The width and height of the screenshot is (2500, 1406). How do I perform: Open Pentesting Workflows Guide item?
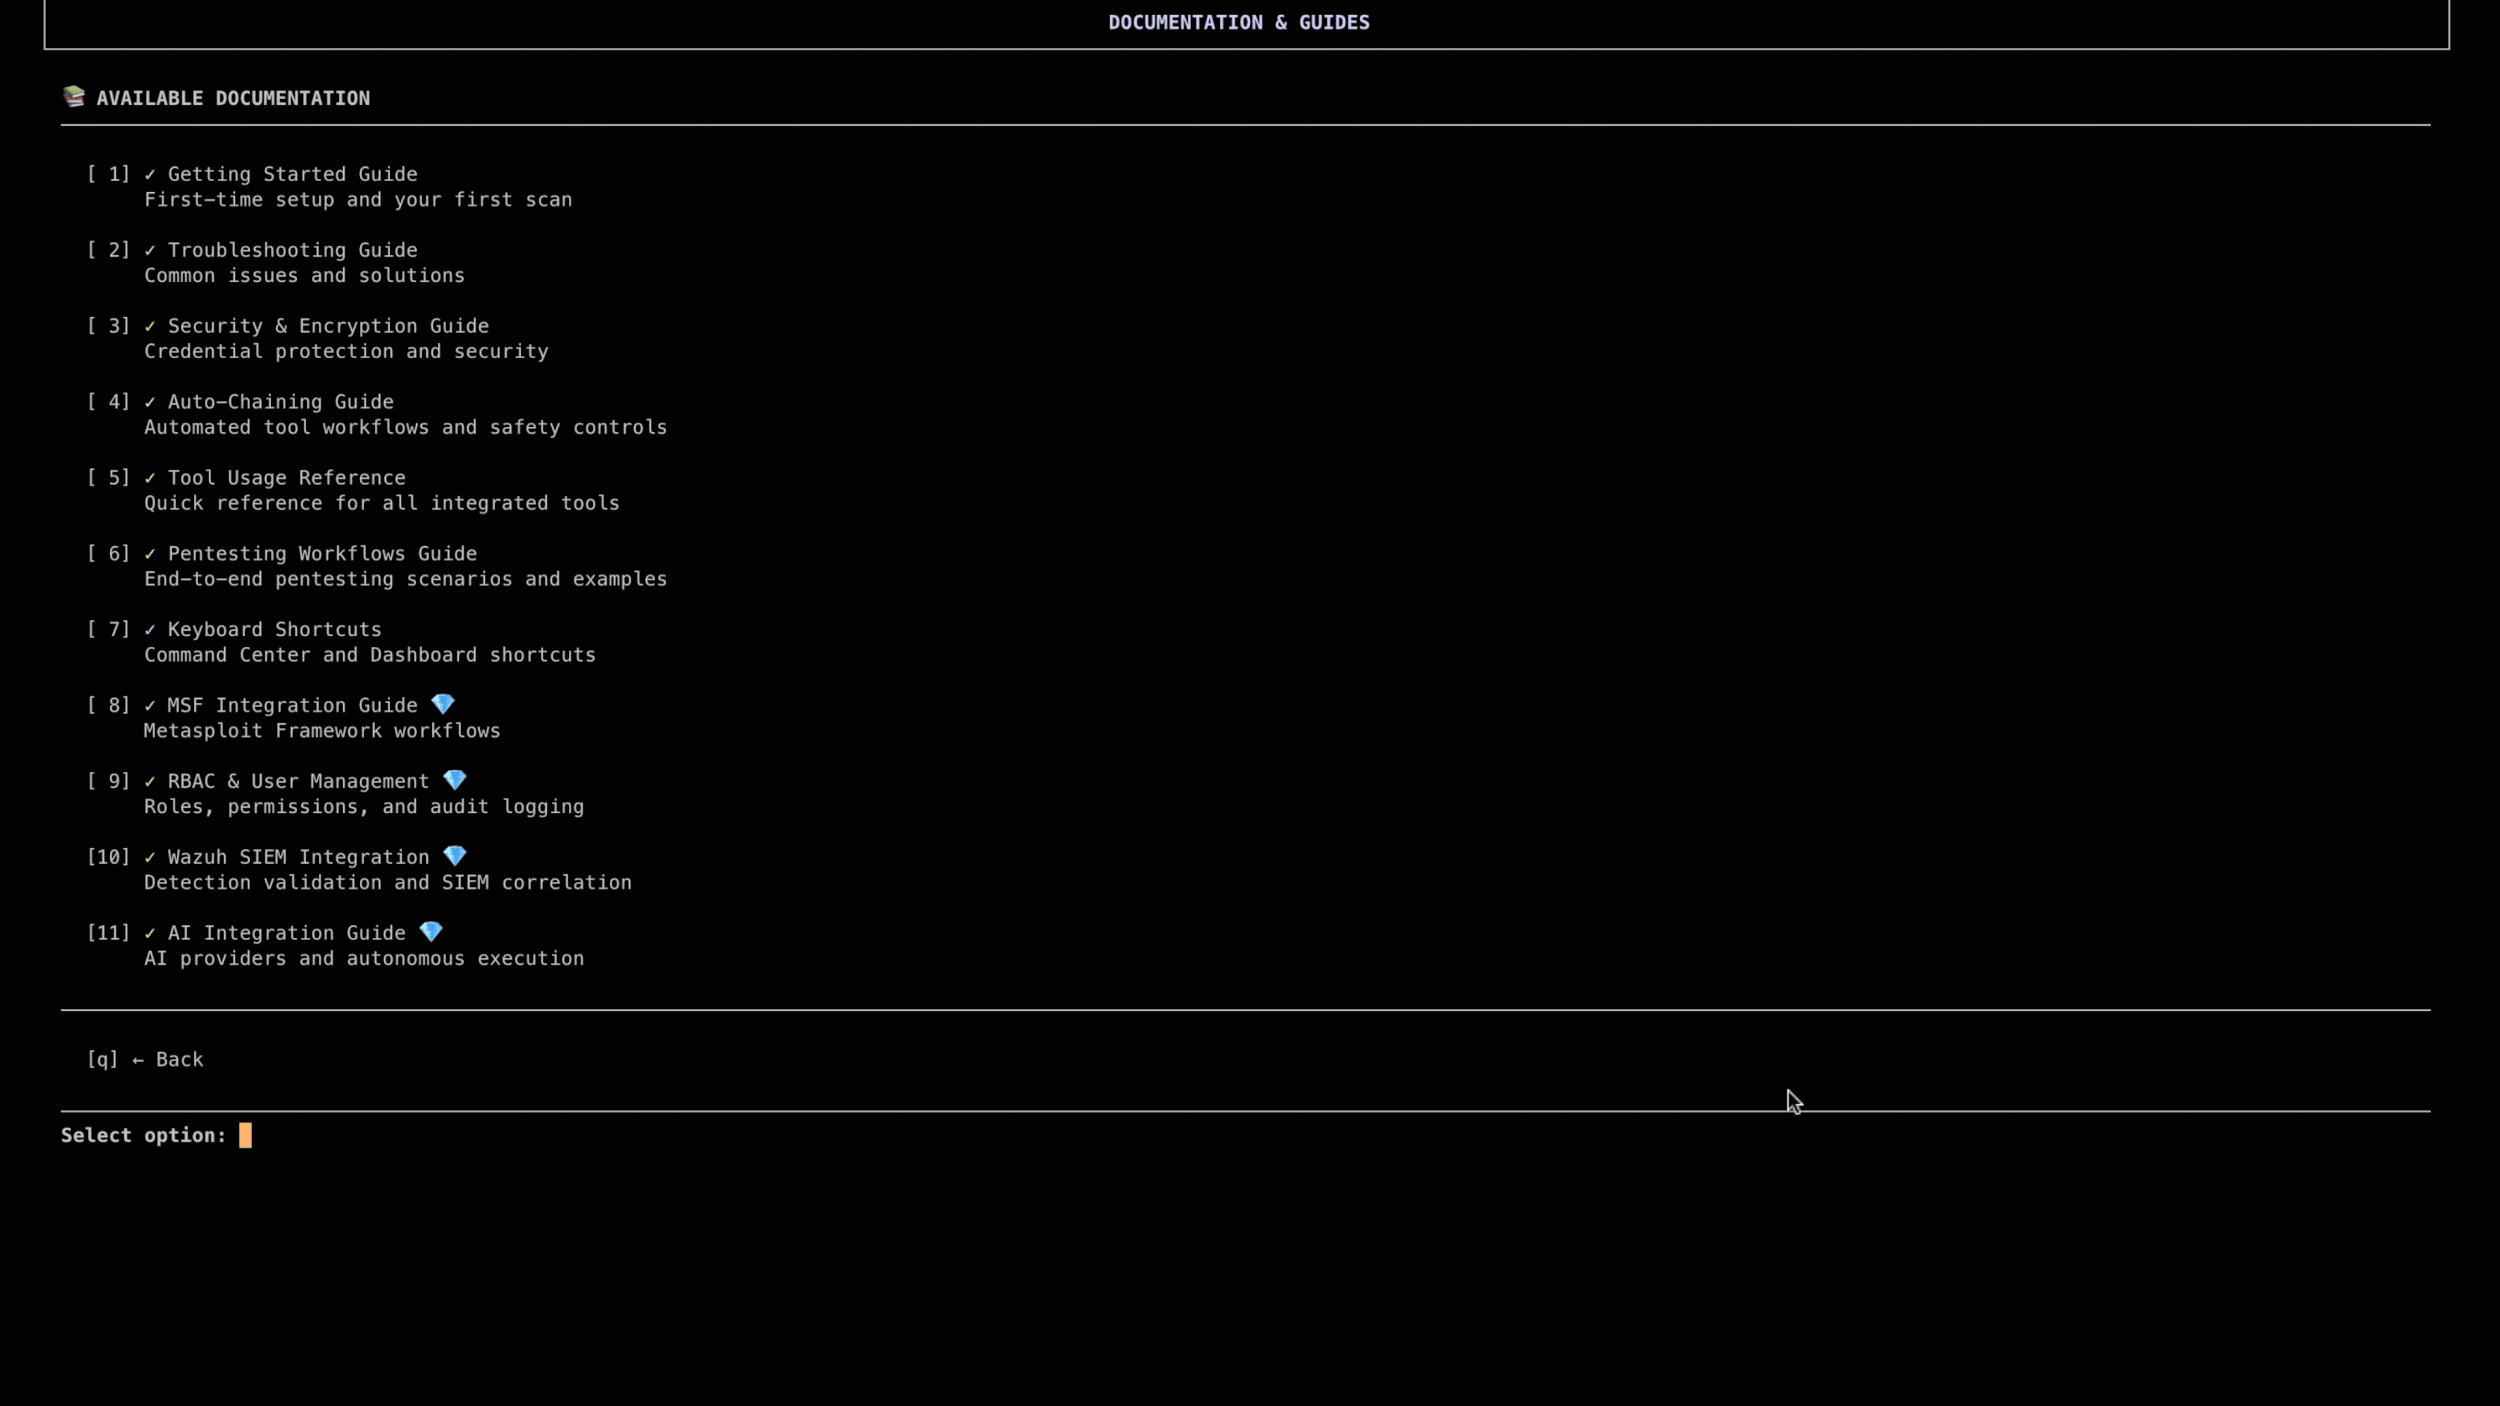click(x=322, y=553)
